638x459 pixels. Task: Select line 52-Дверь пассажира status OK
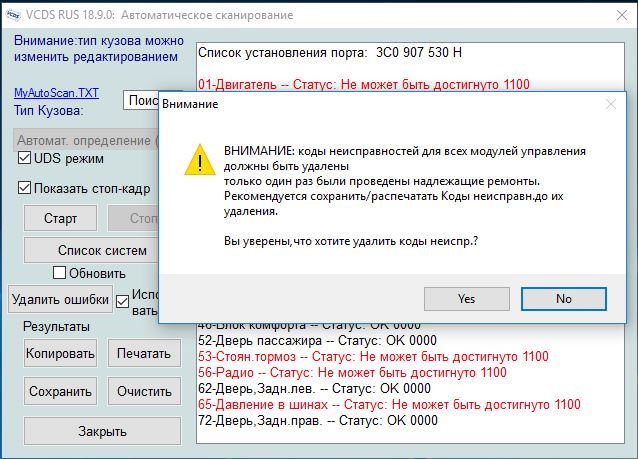click(x=317, y=340)
